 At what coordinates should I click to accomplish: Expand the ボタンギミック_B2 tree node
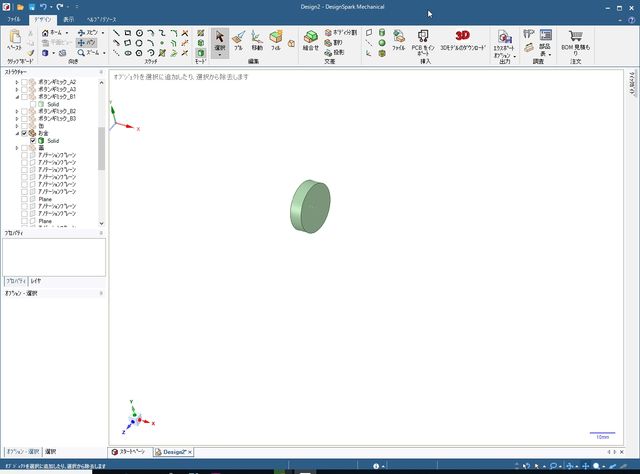(x=17, y=111)
